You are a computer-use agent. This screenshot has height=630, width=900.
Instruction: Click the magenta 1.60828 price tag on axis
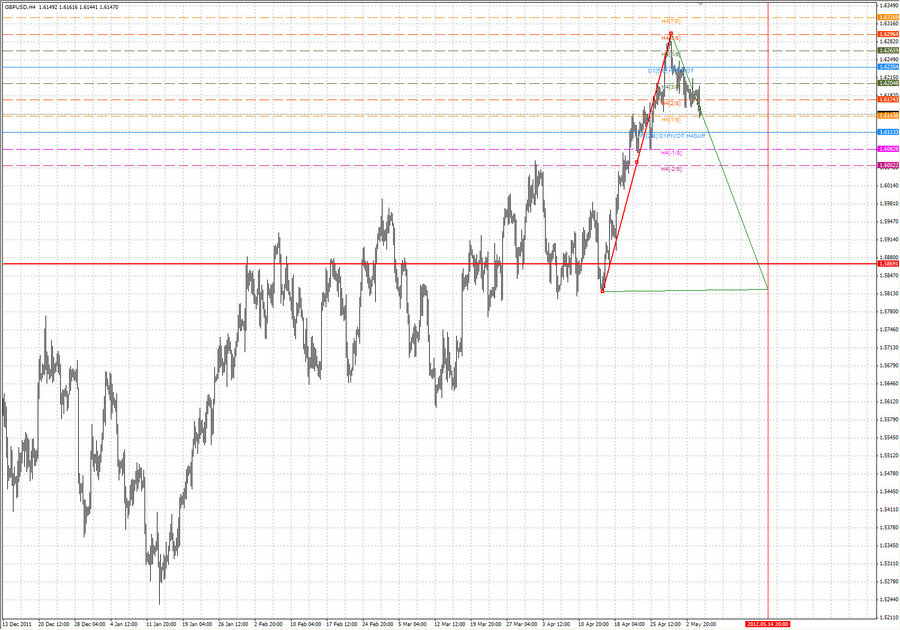pos(886,147)
